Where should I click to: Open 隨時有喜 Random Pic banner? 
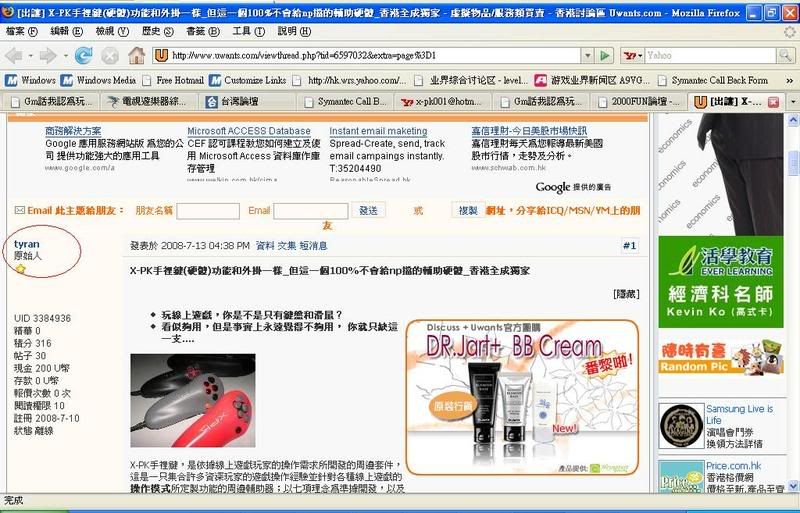720,357
